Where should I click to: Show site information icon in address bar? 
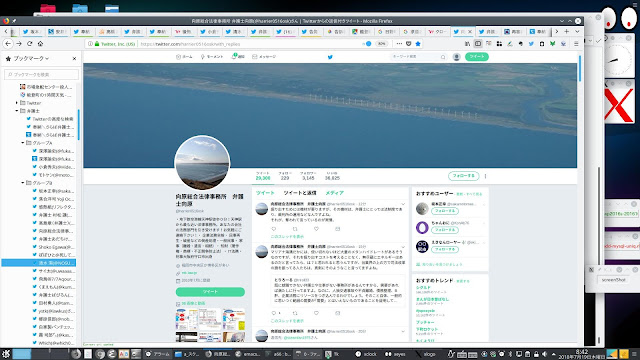(x=90, y=44)
